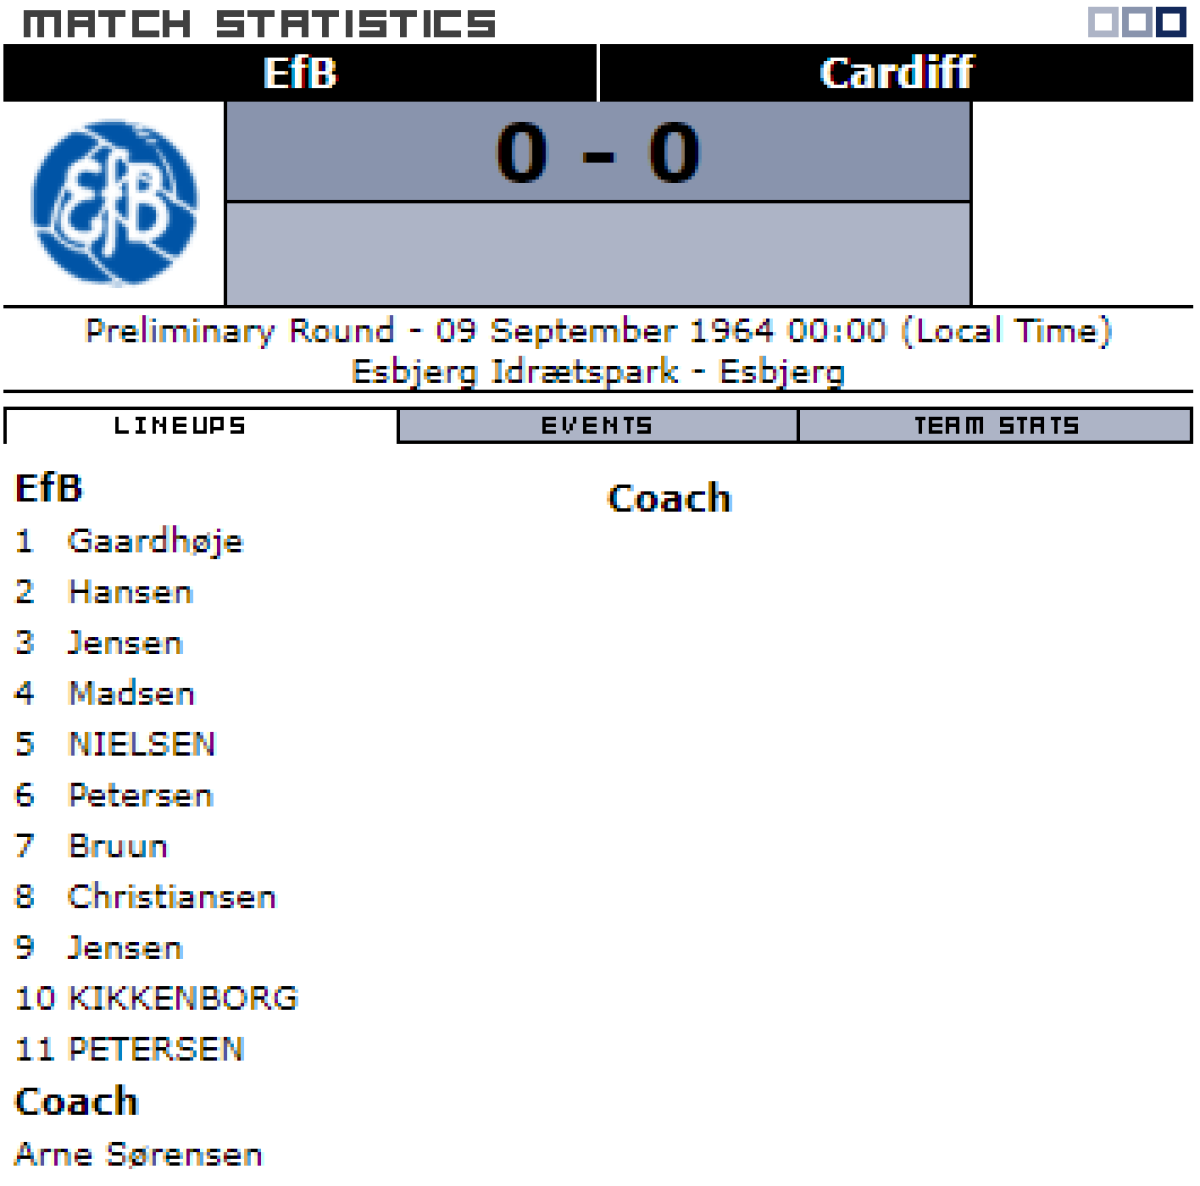Click the lightest square icon at top right
This screenshot has height=1186, width=1200.
tap(1103, 22)
